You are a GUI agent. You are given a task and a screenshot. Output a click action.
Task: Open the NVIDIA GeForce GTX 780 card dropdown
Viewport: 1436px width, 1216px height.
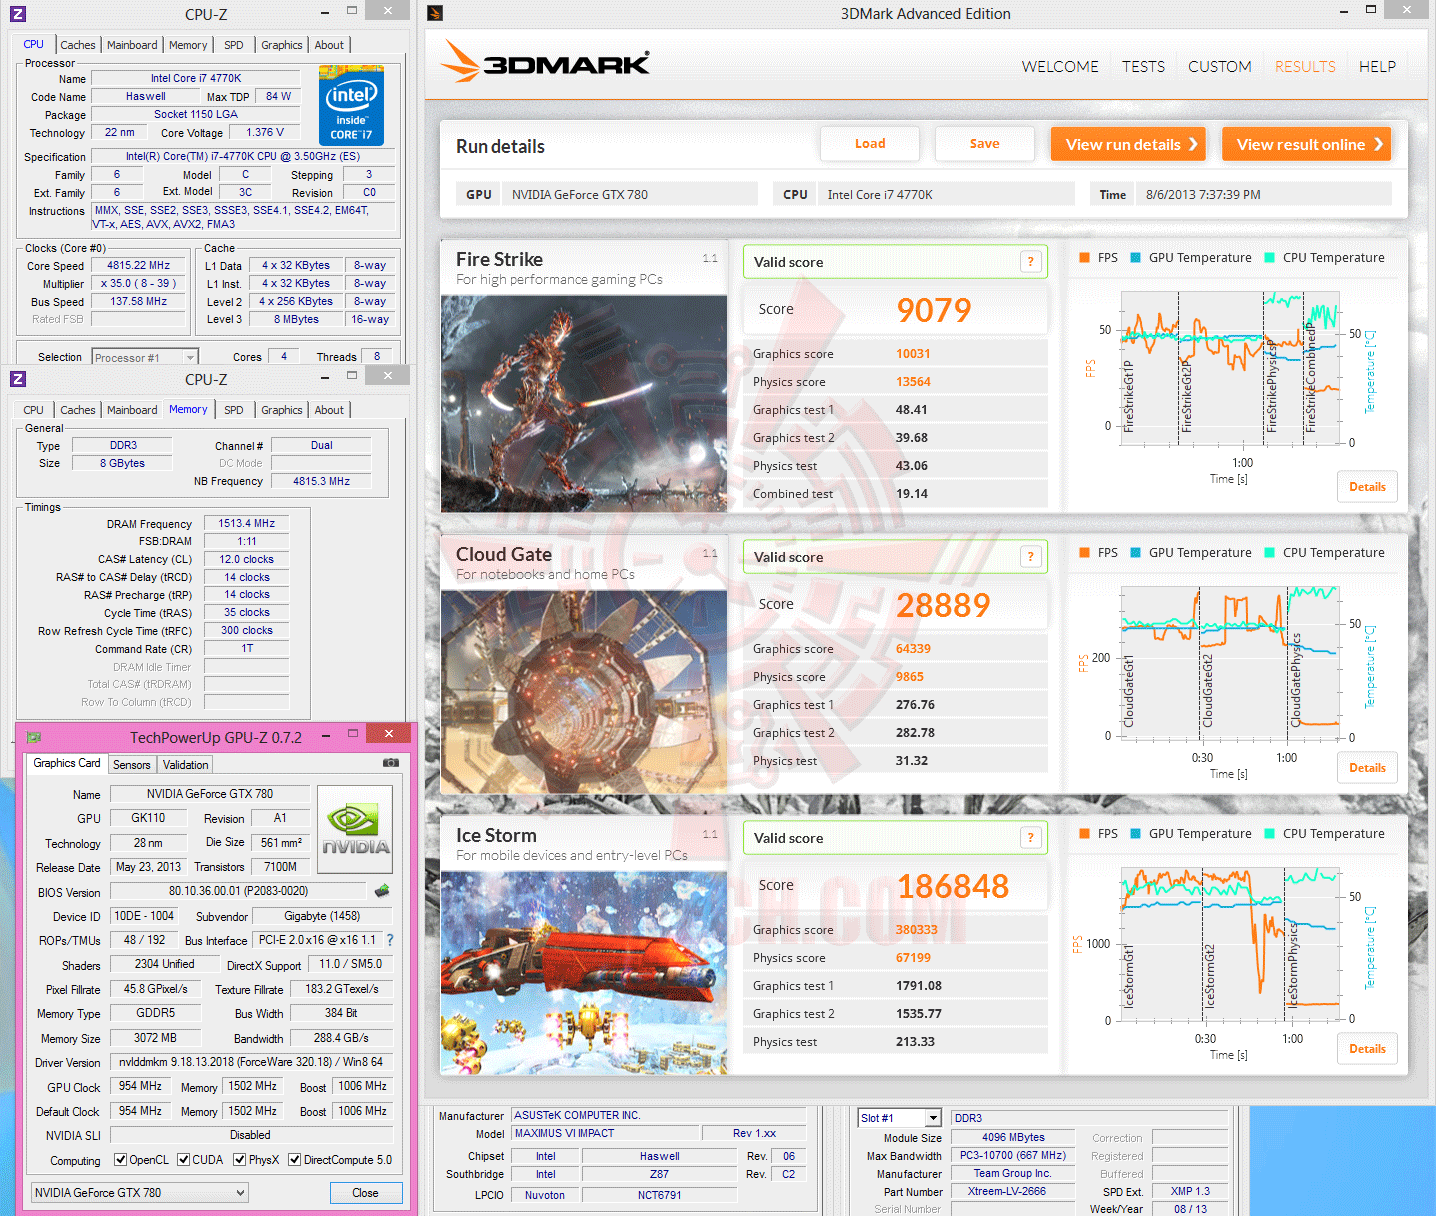[x=140, y=1192]
